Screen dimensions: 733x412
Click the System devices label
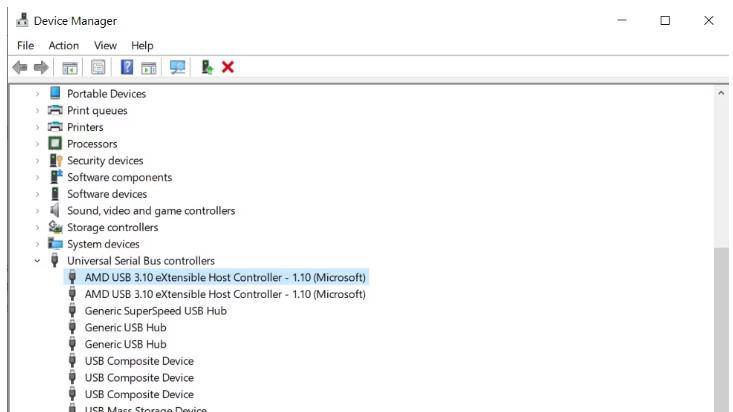pyautogui.click(x=103, y=244)
